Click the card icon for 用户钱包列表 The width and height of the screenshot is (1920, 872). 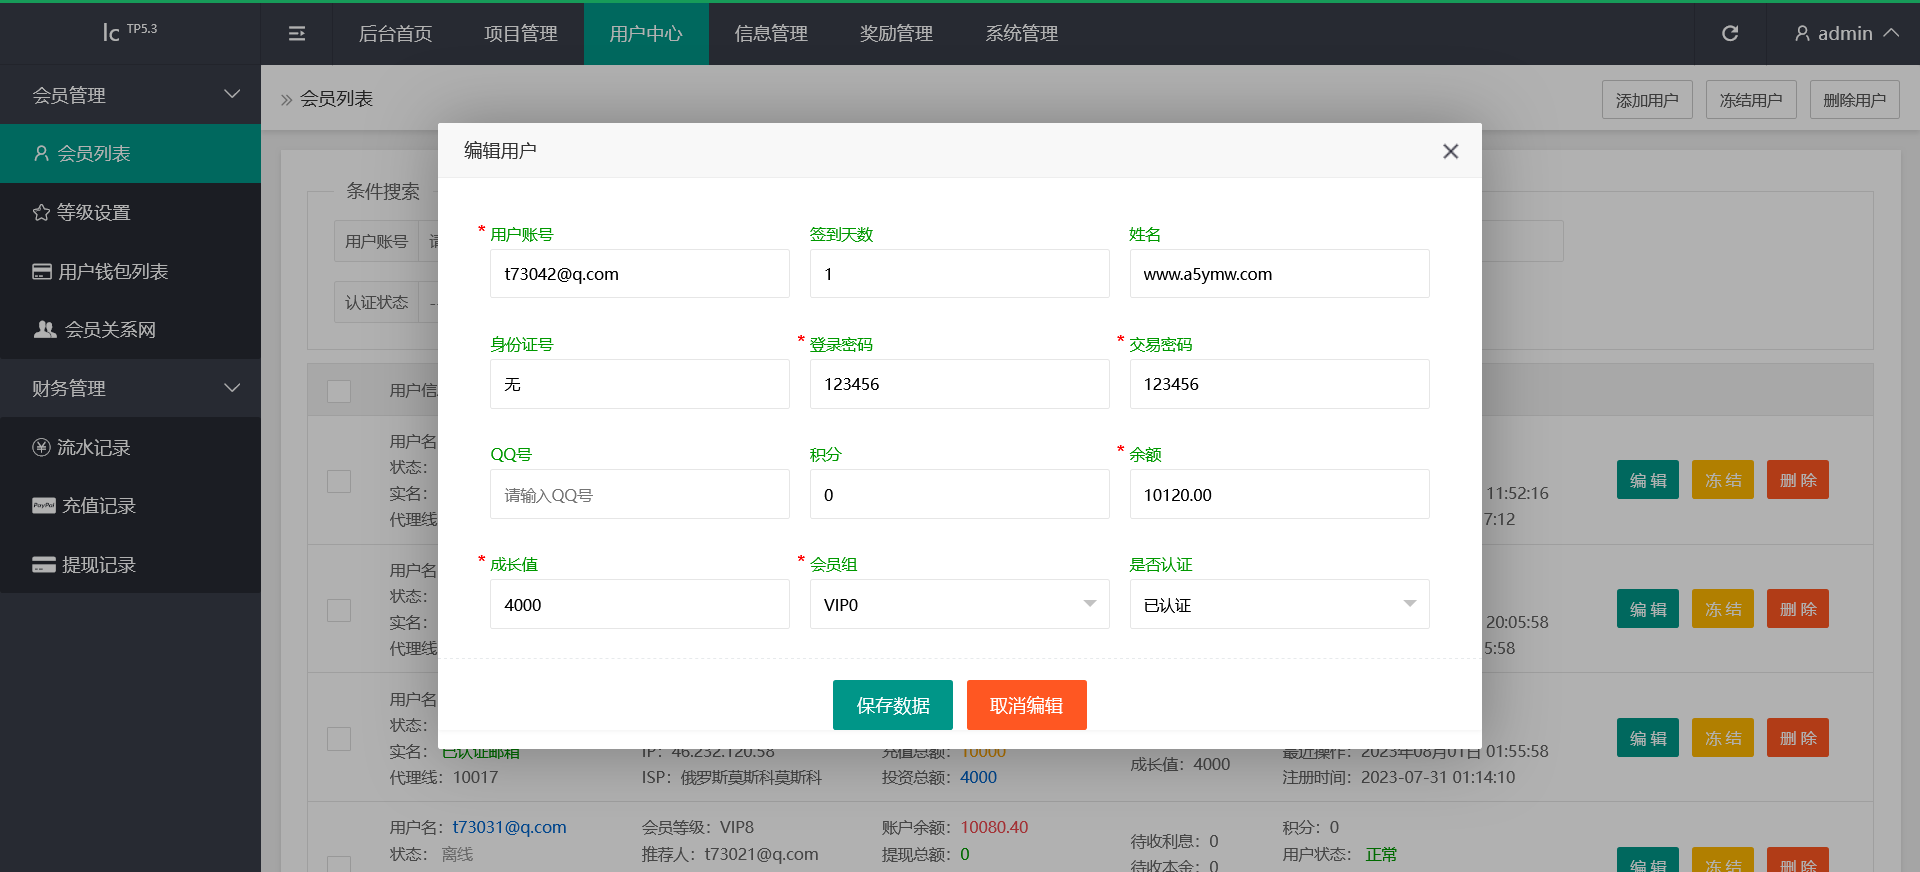[x=42, y=271]
